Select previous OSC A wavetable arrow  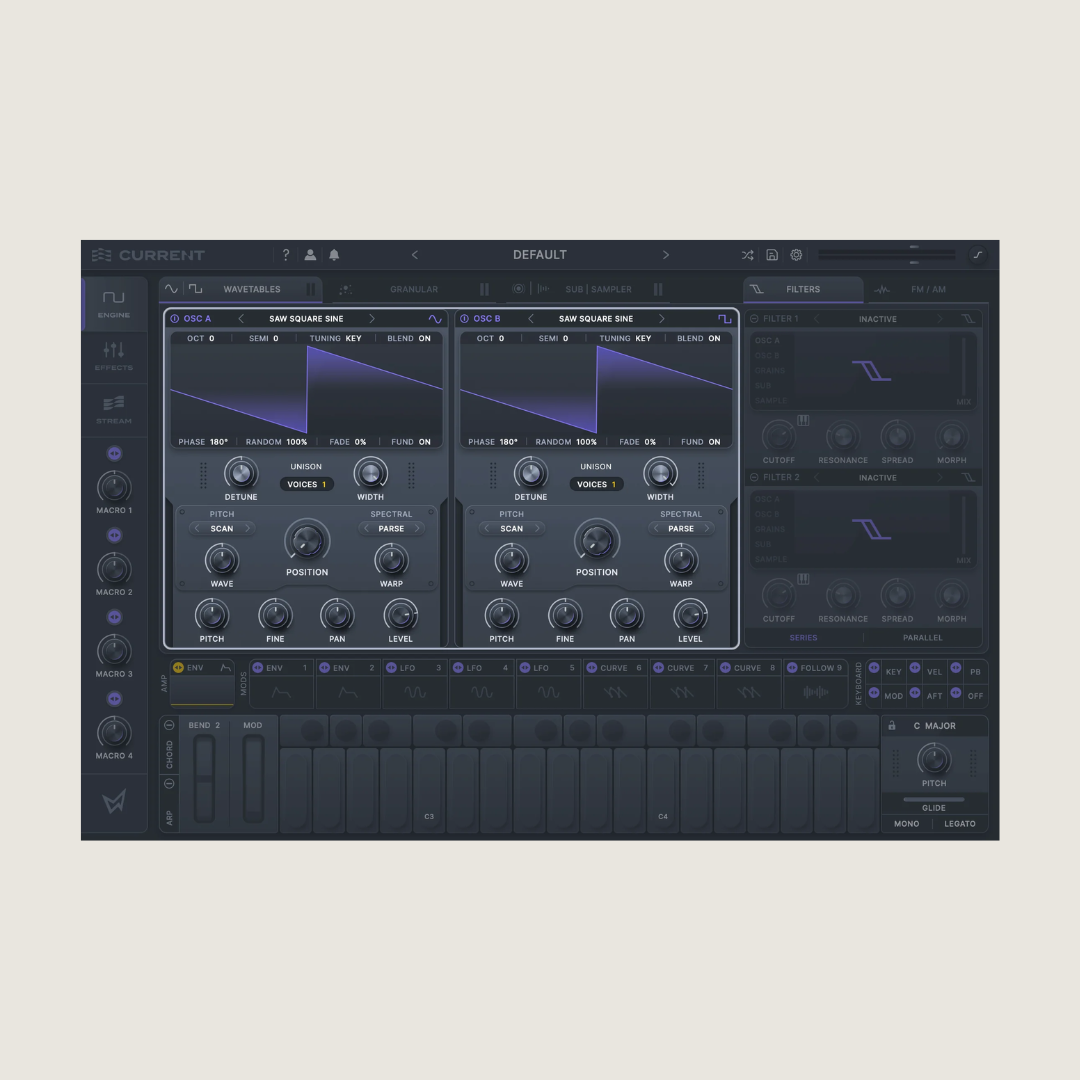pyautogui.click(x=241, y=319)
